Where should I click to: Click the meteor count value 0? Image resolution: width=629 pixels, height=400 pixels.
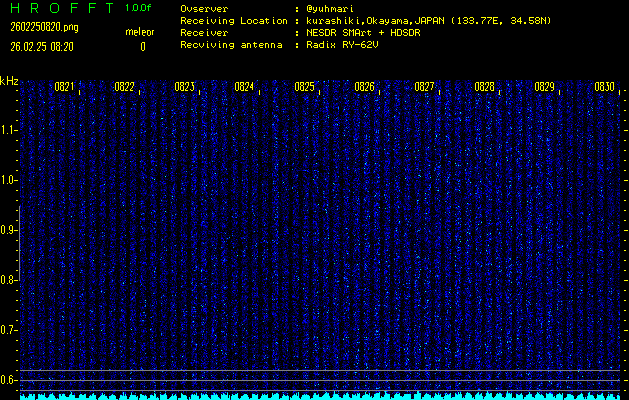pos(142,46)
